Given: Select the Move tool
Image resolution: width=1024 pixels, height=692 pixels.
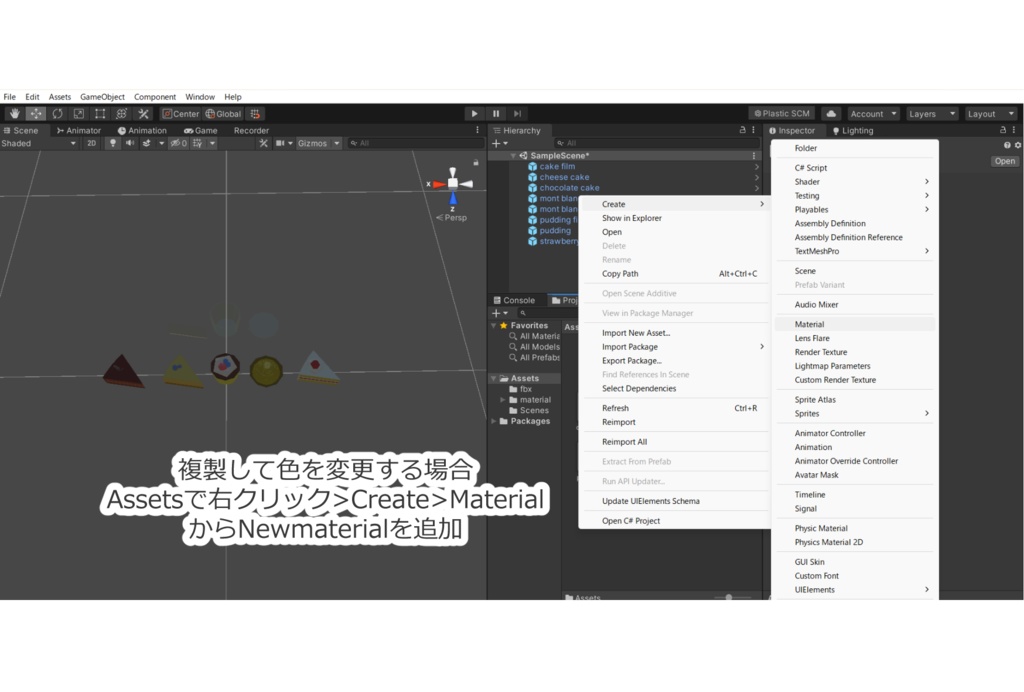Looking at the screenshot, I should click(x=36, y=114).
